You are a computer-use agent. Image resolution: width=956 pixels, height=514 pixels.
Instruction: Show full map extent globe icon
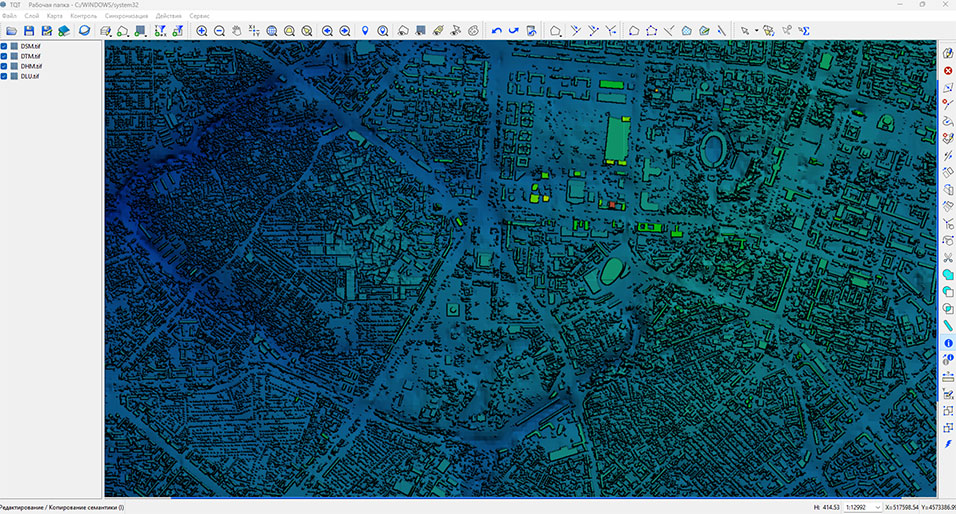pyautogui.click(x=272, y=30)
